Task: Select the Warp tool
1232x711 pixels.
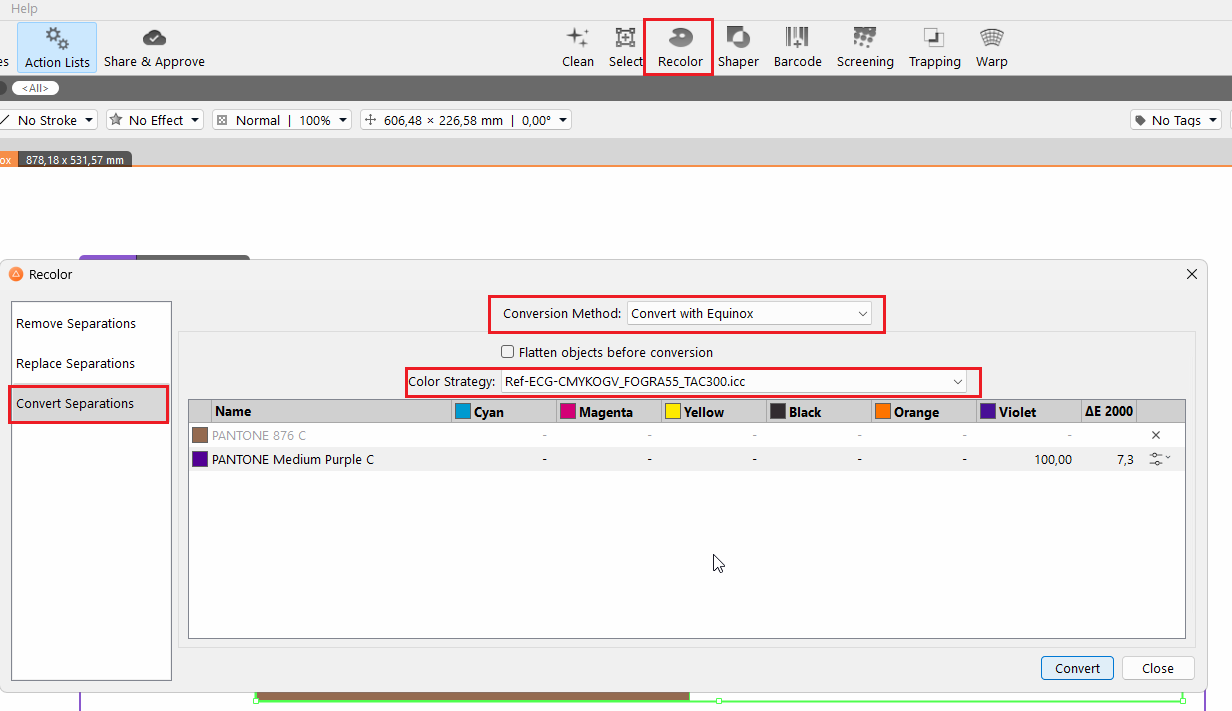Action: point(991,45)
